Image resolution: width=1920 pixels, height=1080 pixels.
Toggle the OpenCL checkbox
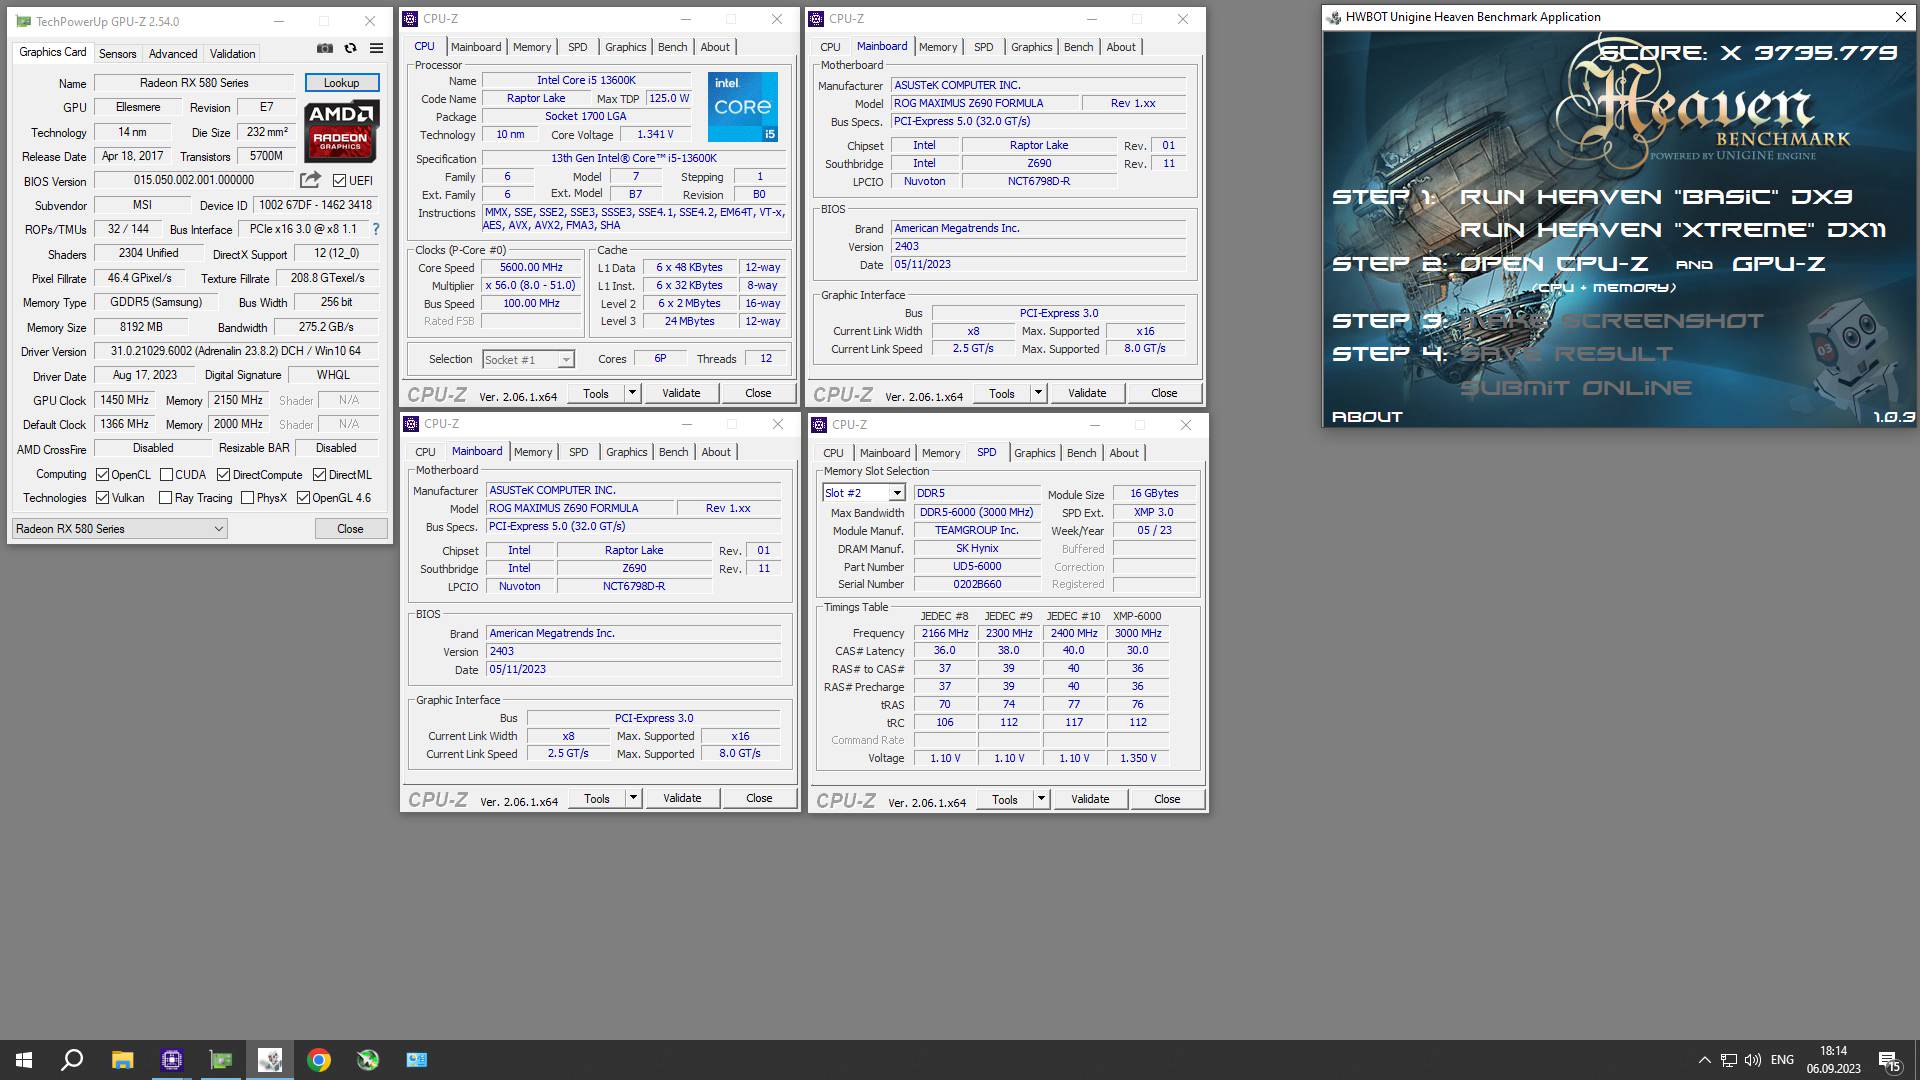pos(102,475)
